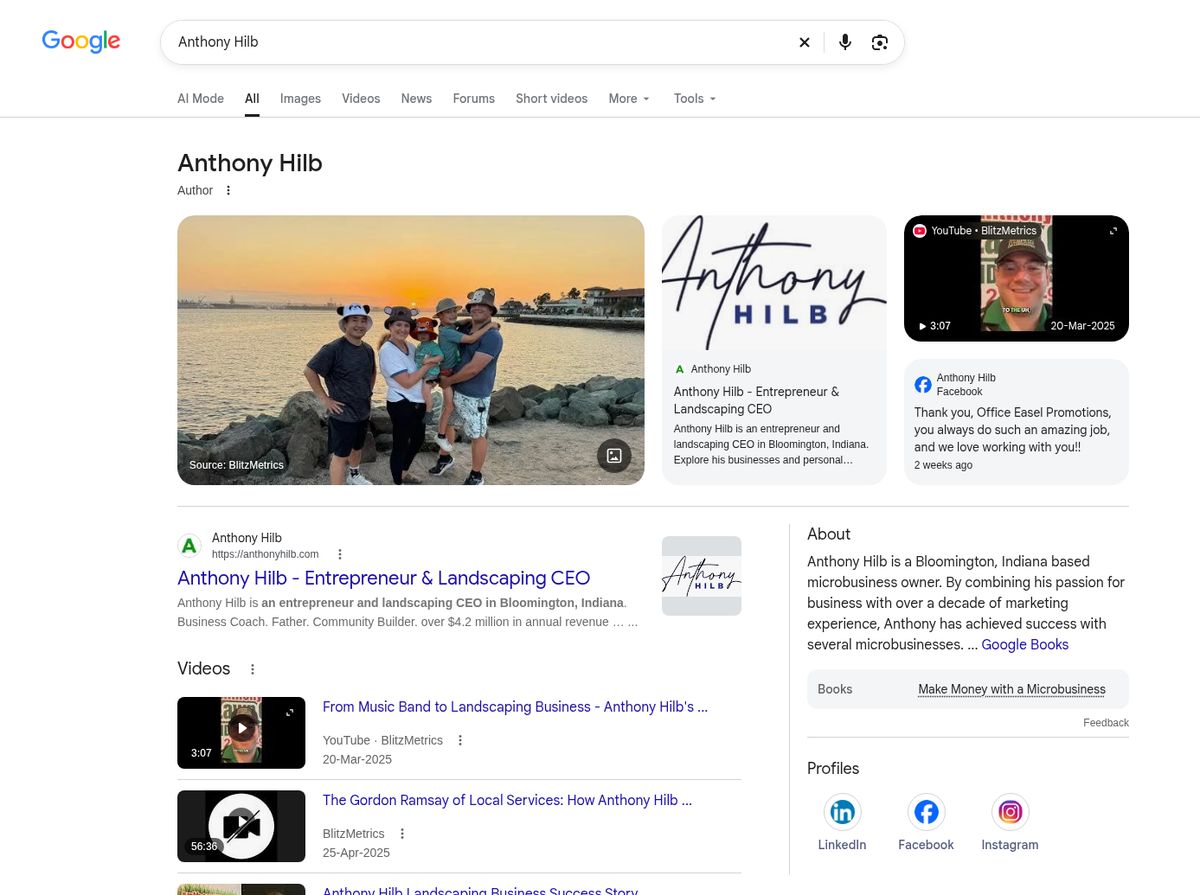
Task: Click the Entrepreneur & Landscaping CEO card title
Action: pyautogui.click(x=756, y=400)
